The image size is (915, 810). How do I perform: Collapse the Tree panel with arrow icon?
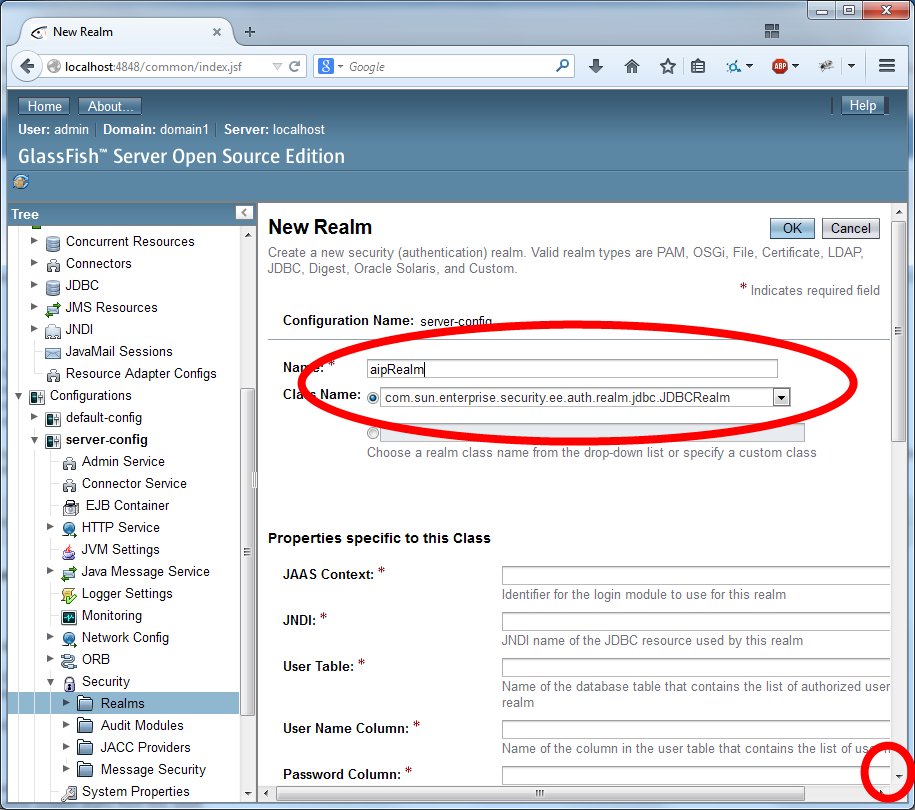(244, 213)
